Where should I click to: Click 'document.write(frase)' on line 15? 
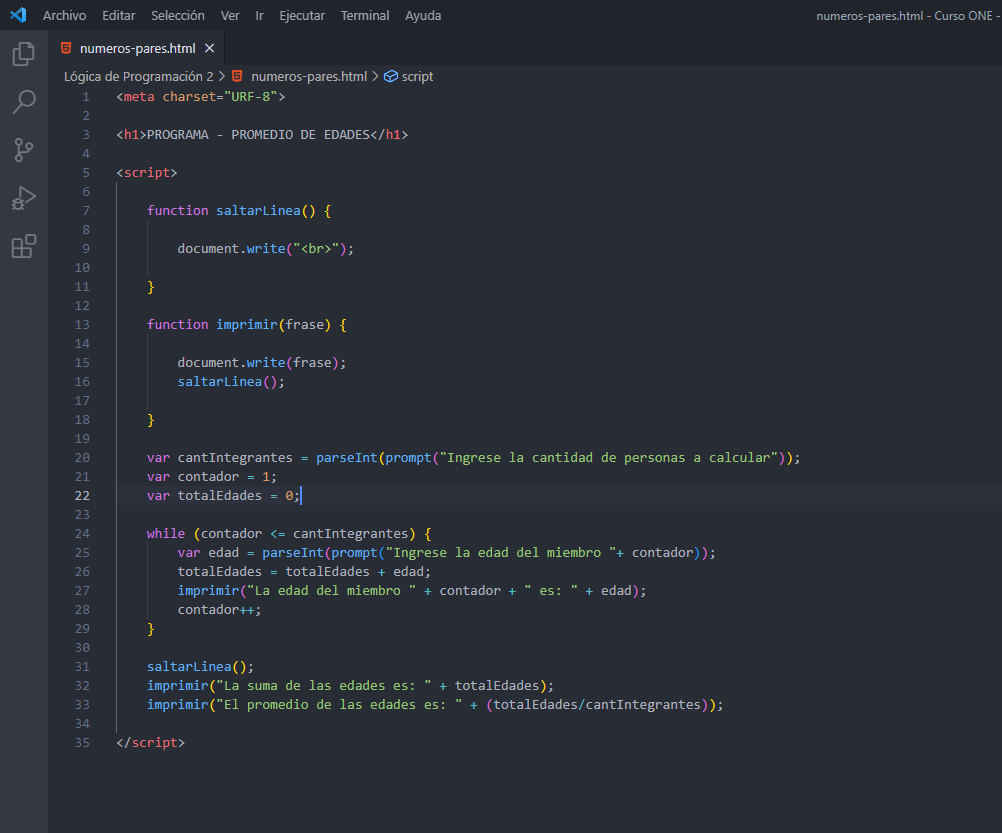pyautogui.click(x=258, y=362)
